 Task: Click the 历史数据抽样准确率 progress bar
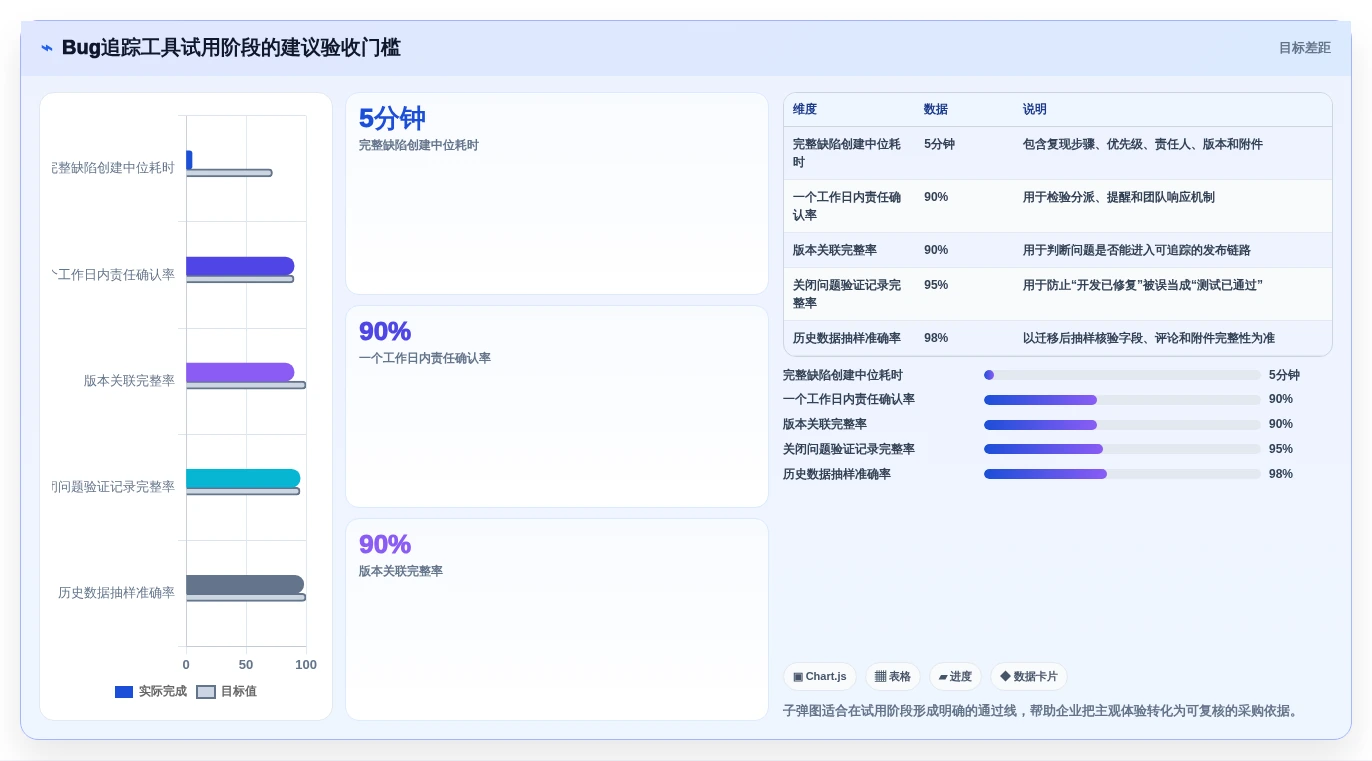(x=1122, y=474)
